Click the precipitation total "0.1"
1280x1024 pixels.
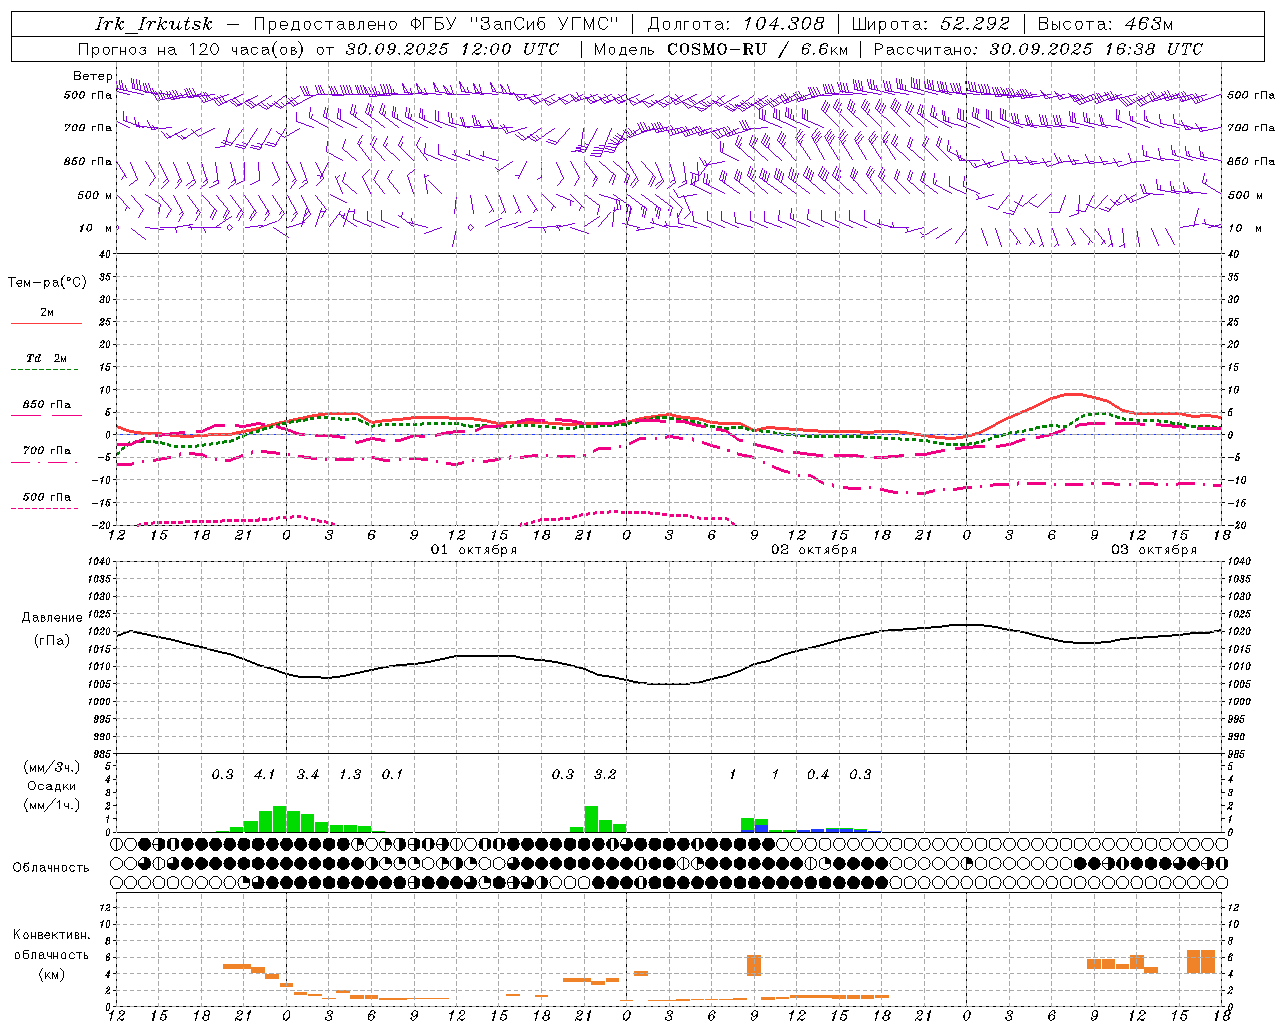[x=392, y=775]
